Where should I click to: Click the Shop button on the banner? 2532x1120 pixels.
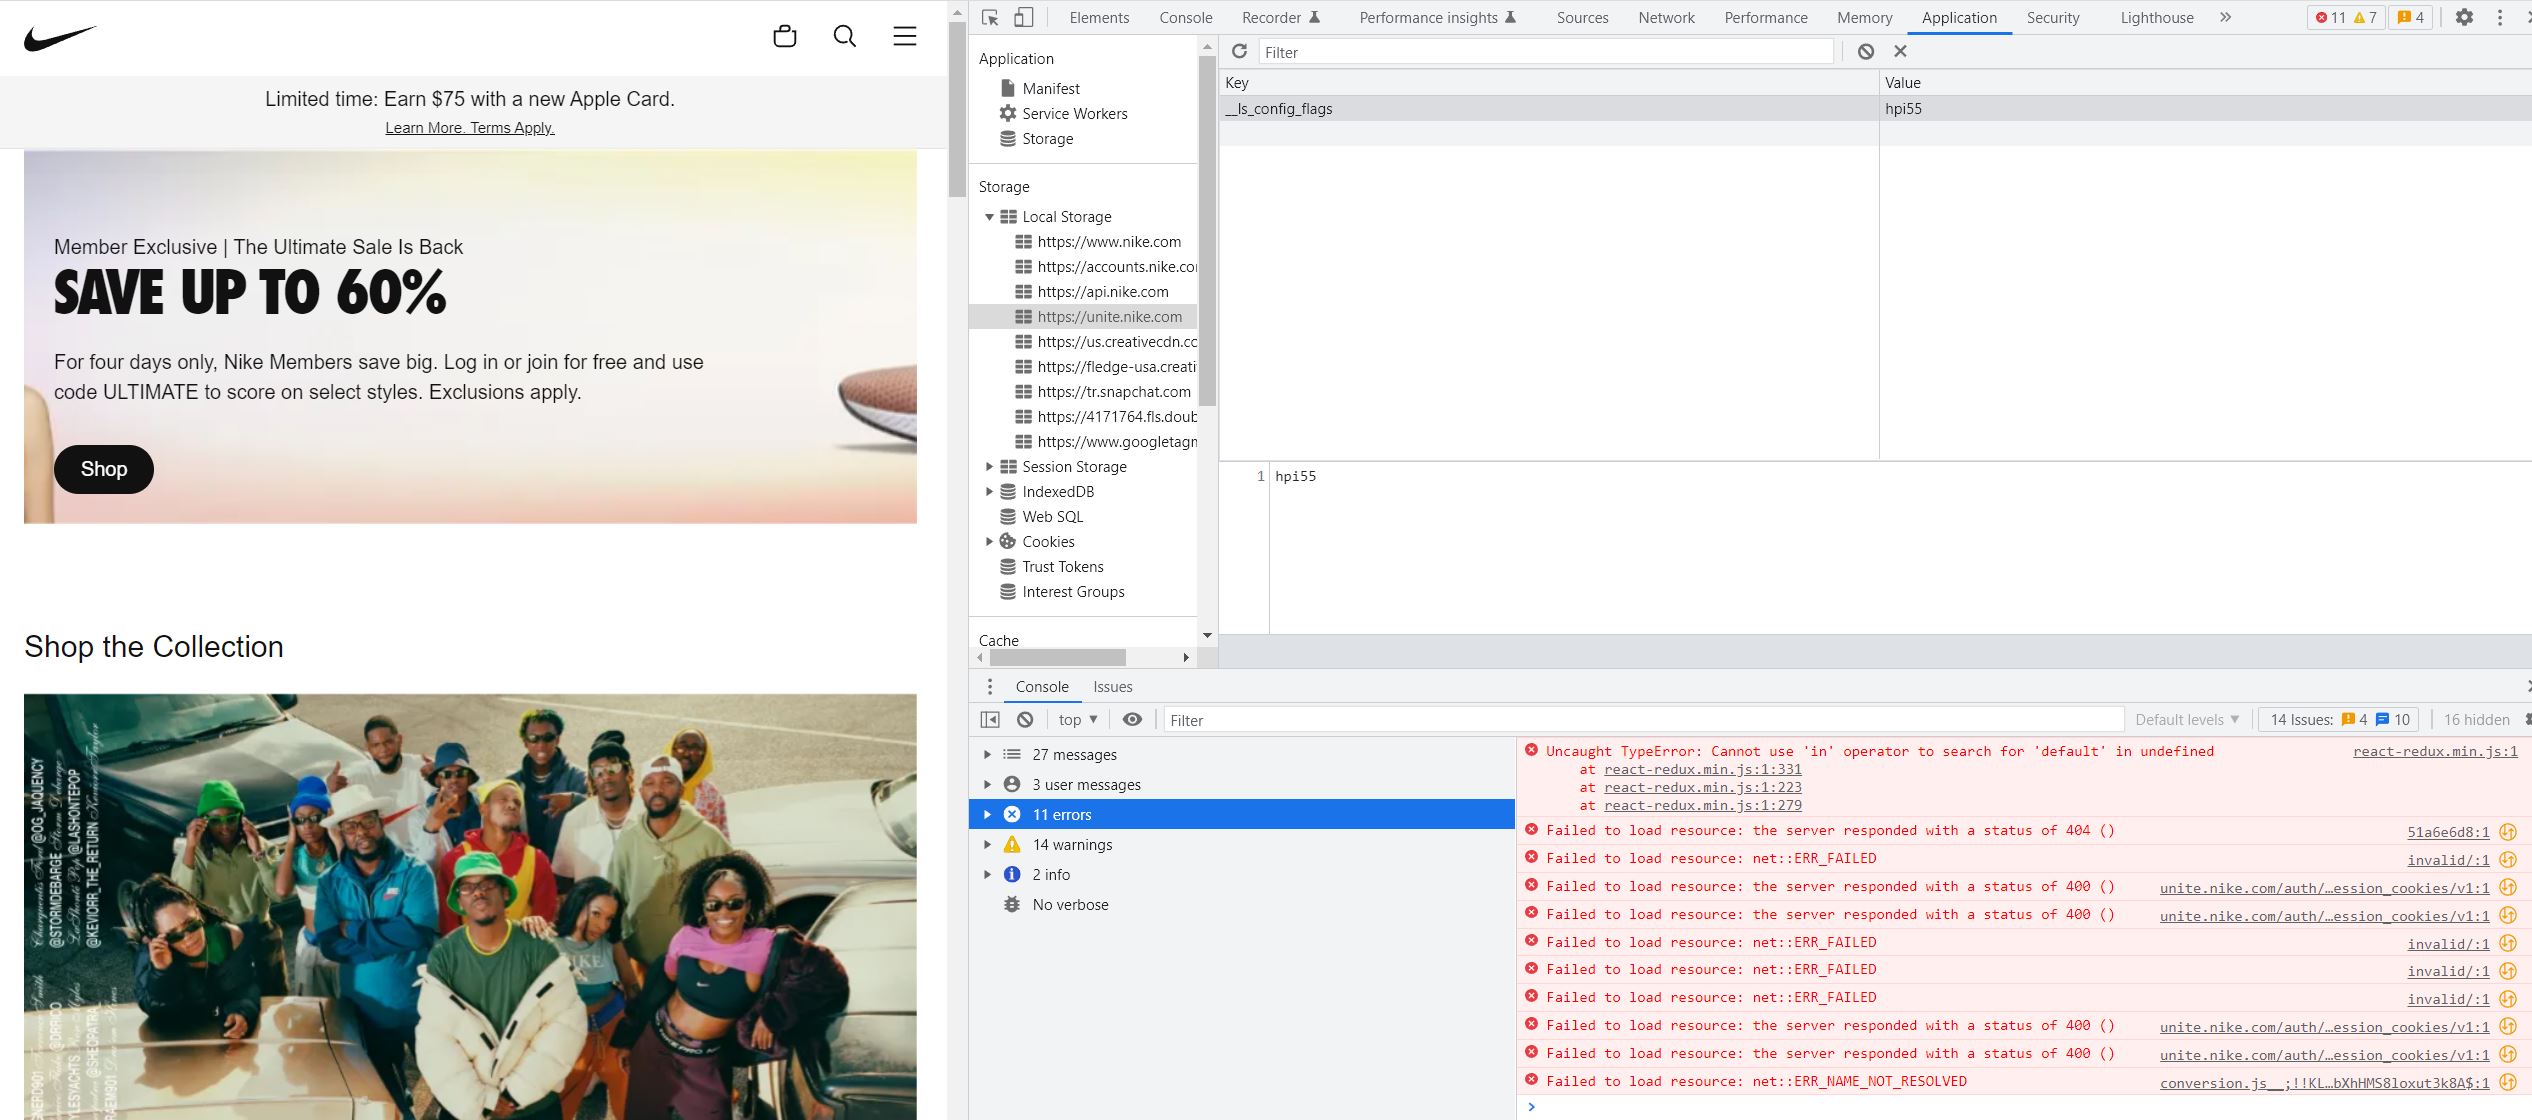tap(103, 469)
